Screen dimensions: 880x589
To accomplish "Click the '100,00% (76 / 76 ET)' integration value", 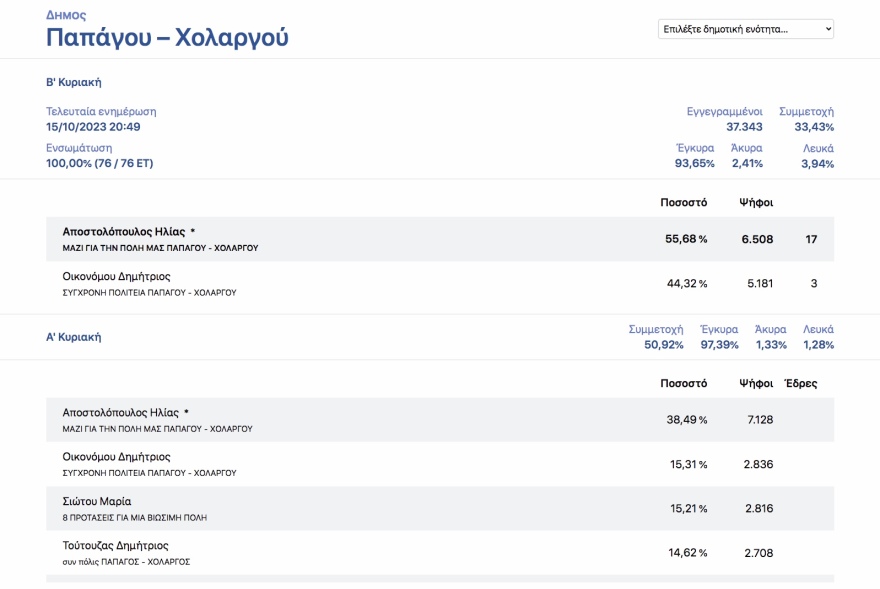I will point(100,163).
